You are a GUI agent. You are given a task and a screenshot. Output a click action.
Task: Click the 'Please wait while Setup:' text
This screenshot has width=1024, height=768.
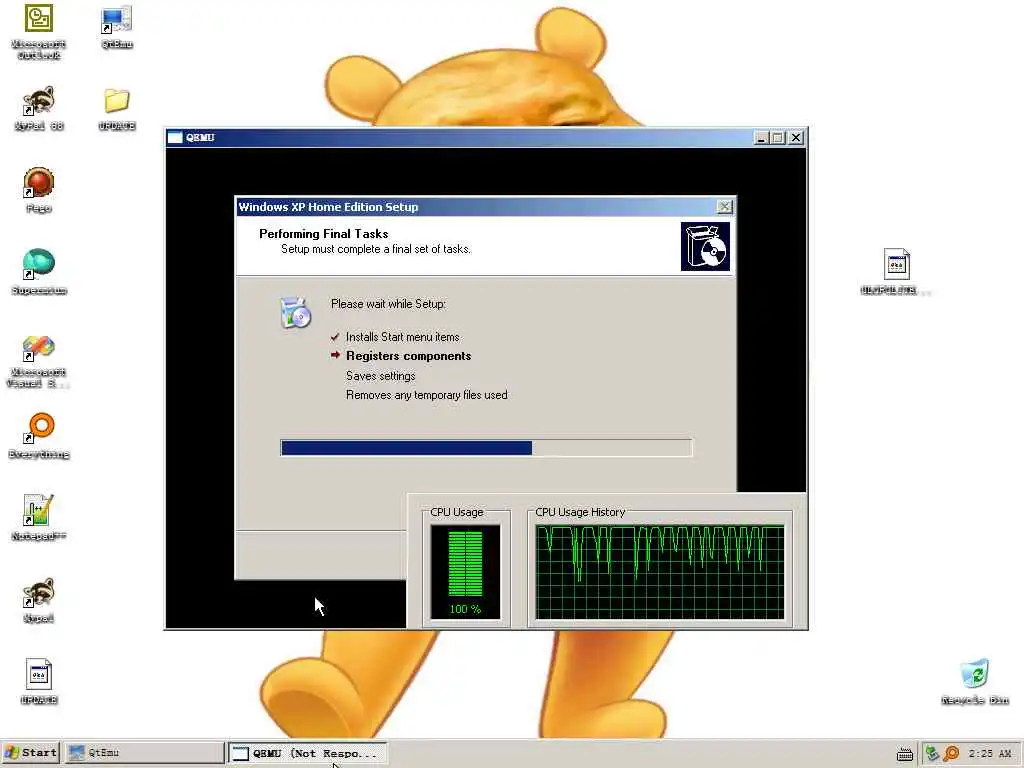(x=388, y=304)
